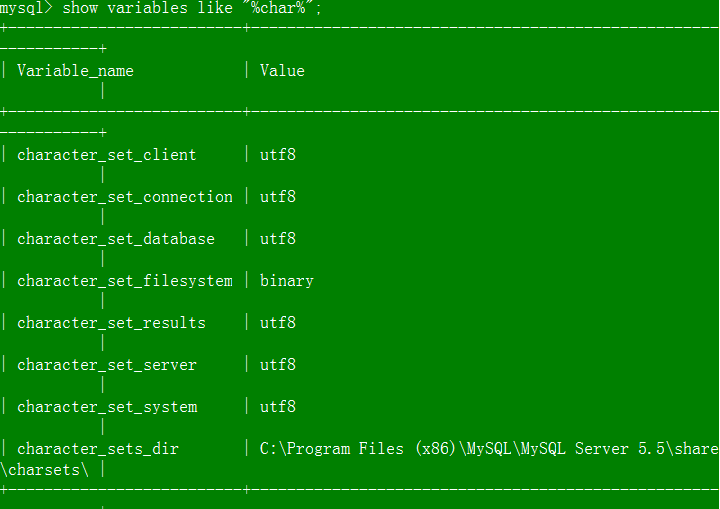Select the character_set_filesystem variable name
The image size is (720, 509).
coord(125,281)
